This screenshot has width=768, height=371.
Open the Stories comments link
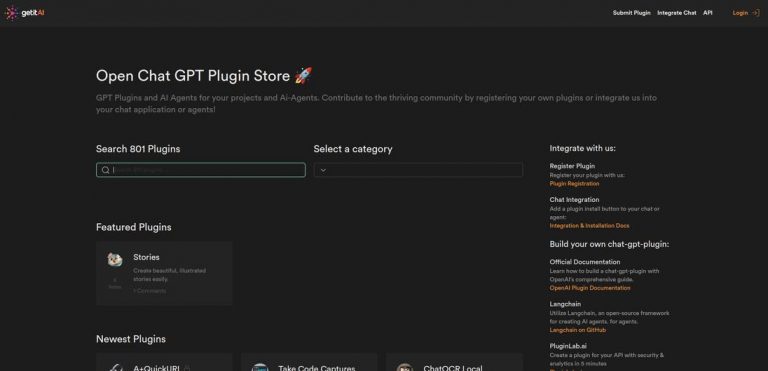pyautogui.click(x=149, y=291)
